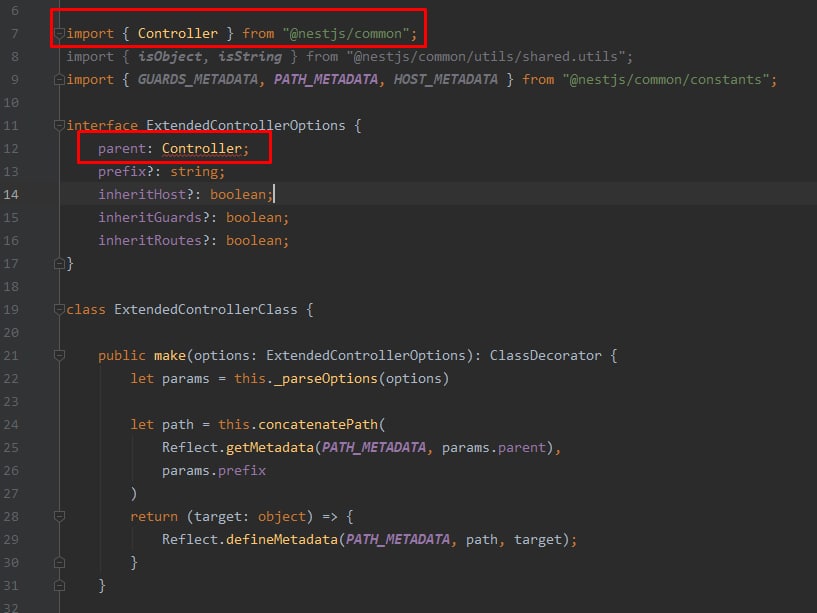Click params.parent on line 25
Screen dimensions: 817x613
(x=494, y=448)
